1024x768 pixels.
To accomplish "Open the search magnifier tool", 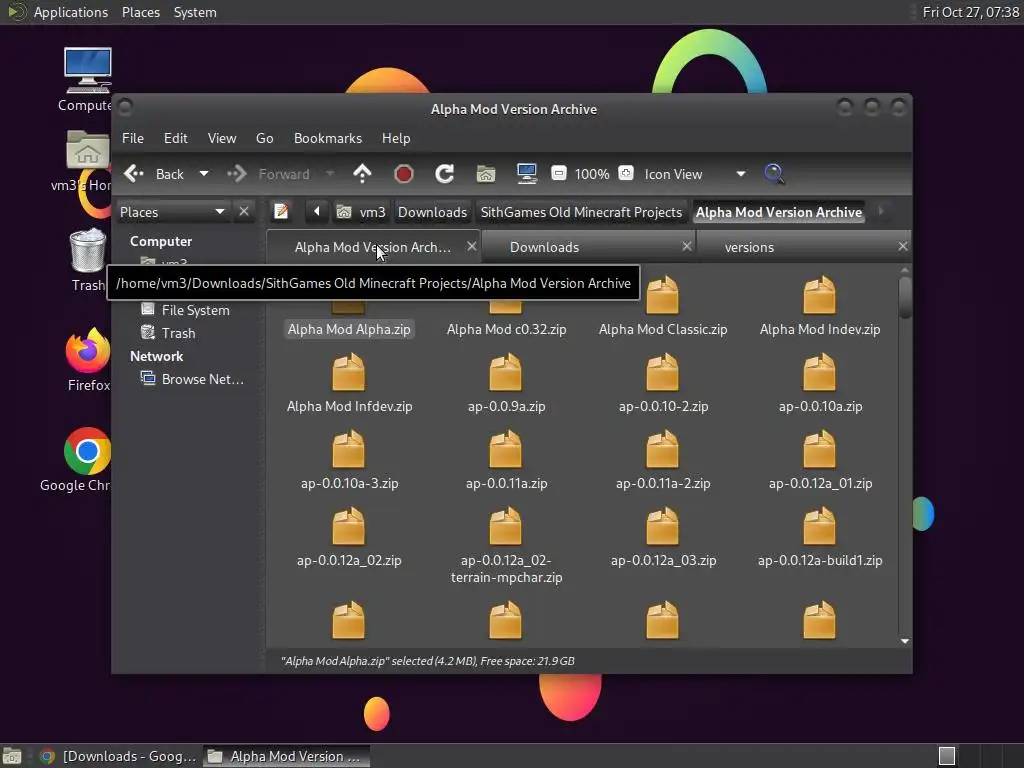I will tap(775, 174).
